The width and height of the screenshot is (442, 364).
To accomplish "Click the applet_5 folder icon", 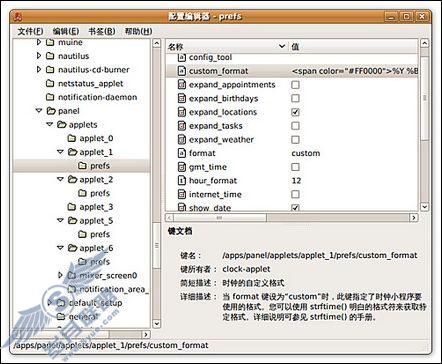I will pyautogui.click(x=72, y=220).
